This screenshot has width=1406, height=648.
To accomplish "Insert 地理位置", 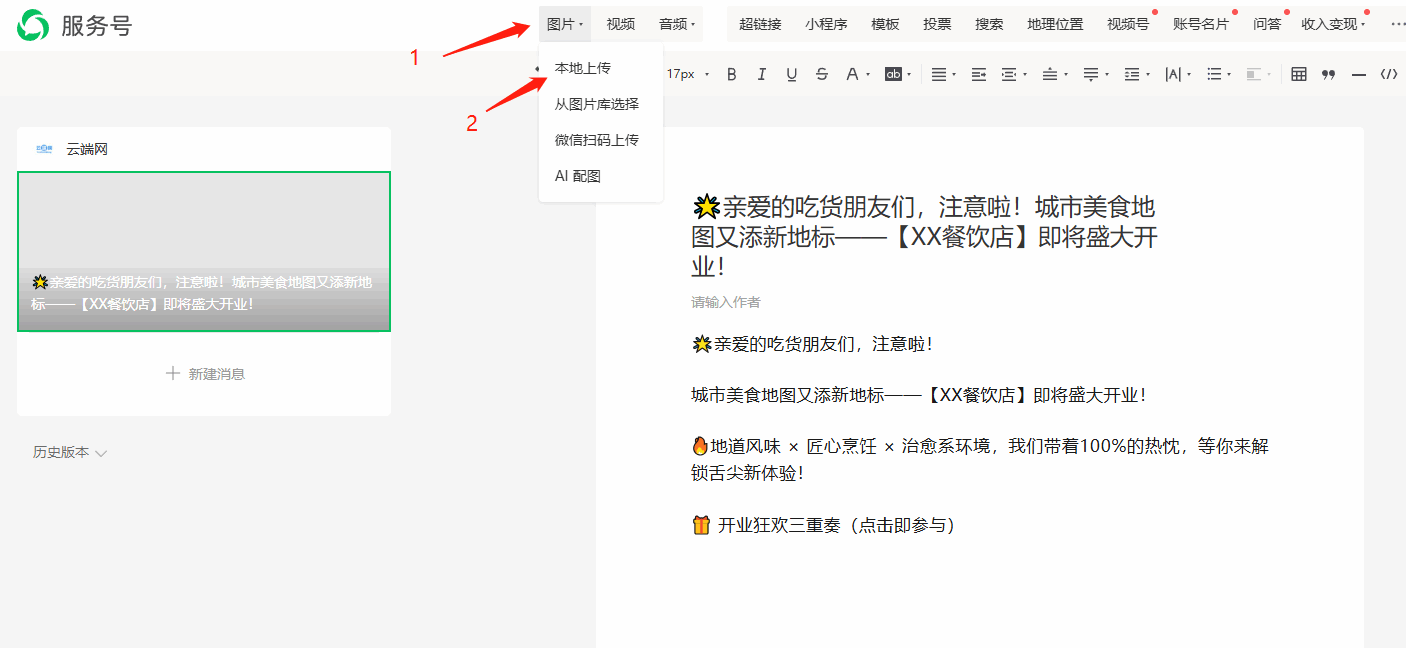I will [x=1055, y=24].
